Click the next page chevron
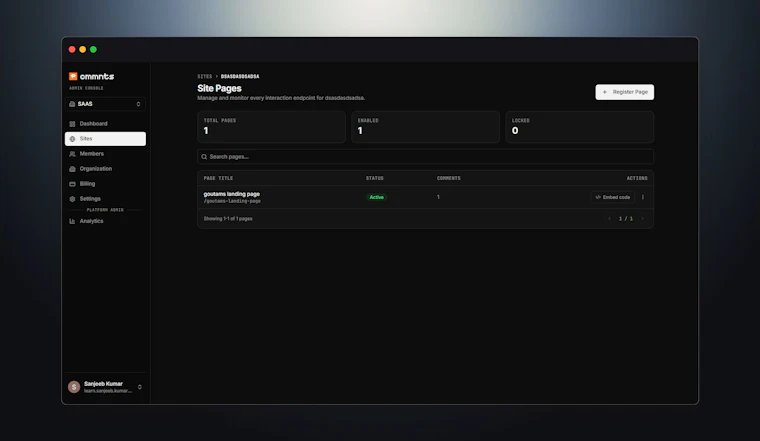760x441 pixels. (x=643, y=219)
